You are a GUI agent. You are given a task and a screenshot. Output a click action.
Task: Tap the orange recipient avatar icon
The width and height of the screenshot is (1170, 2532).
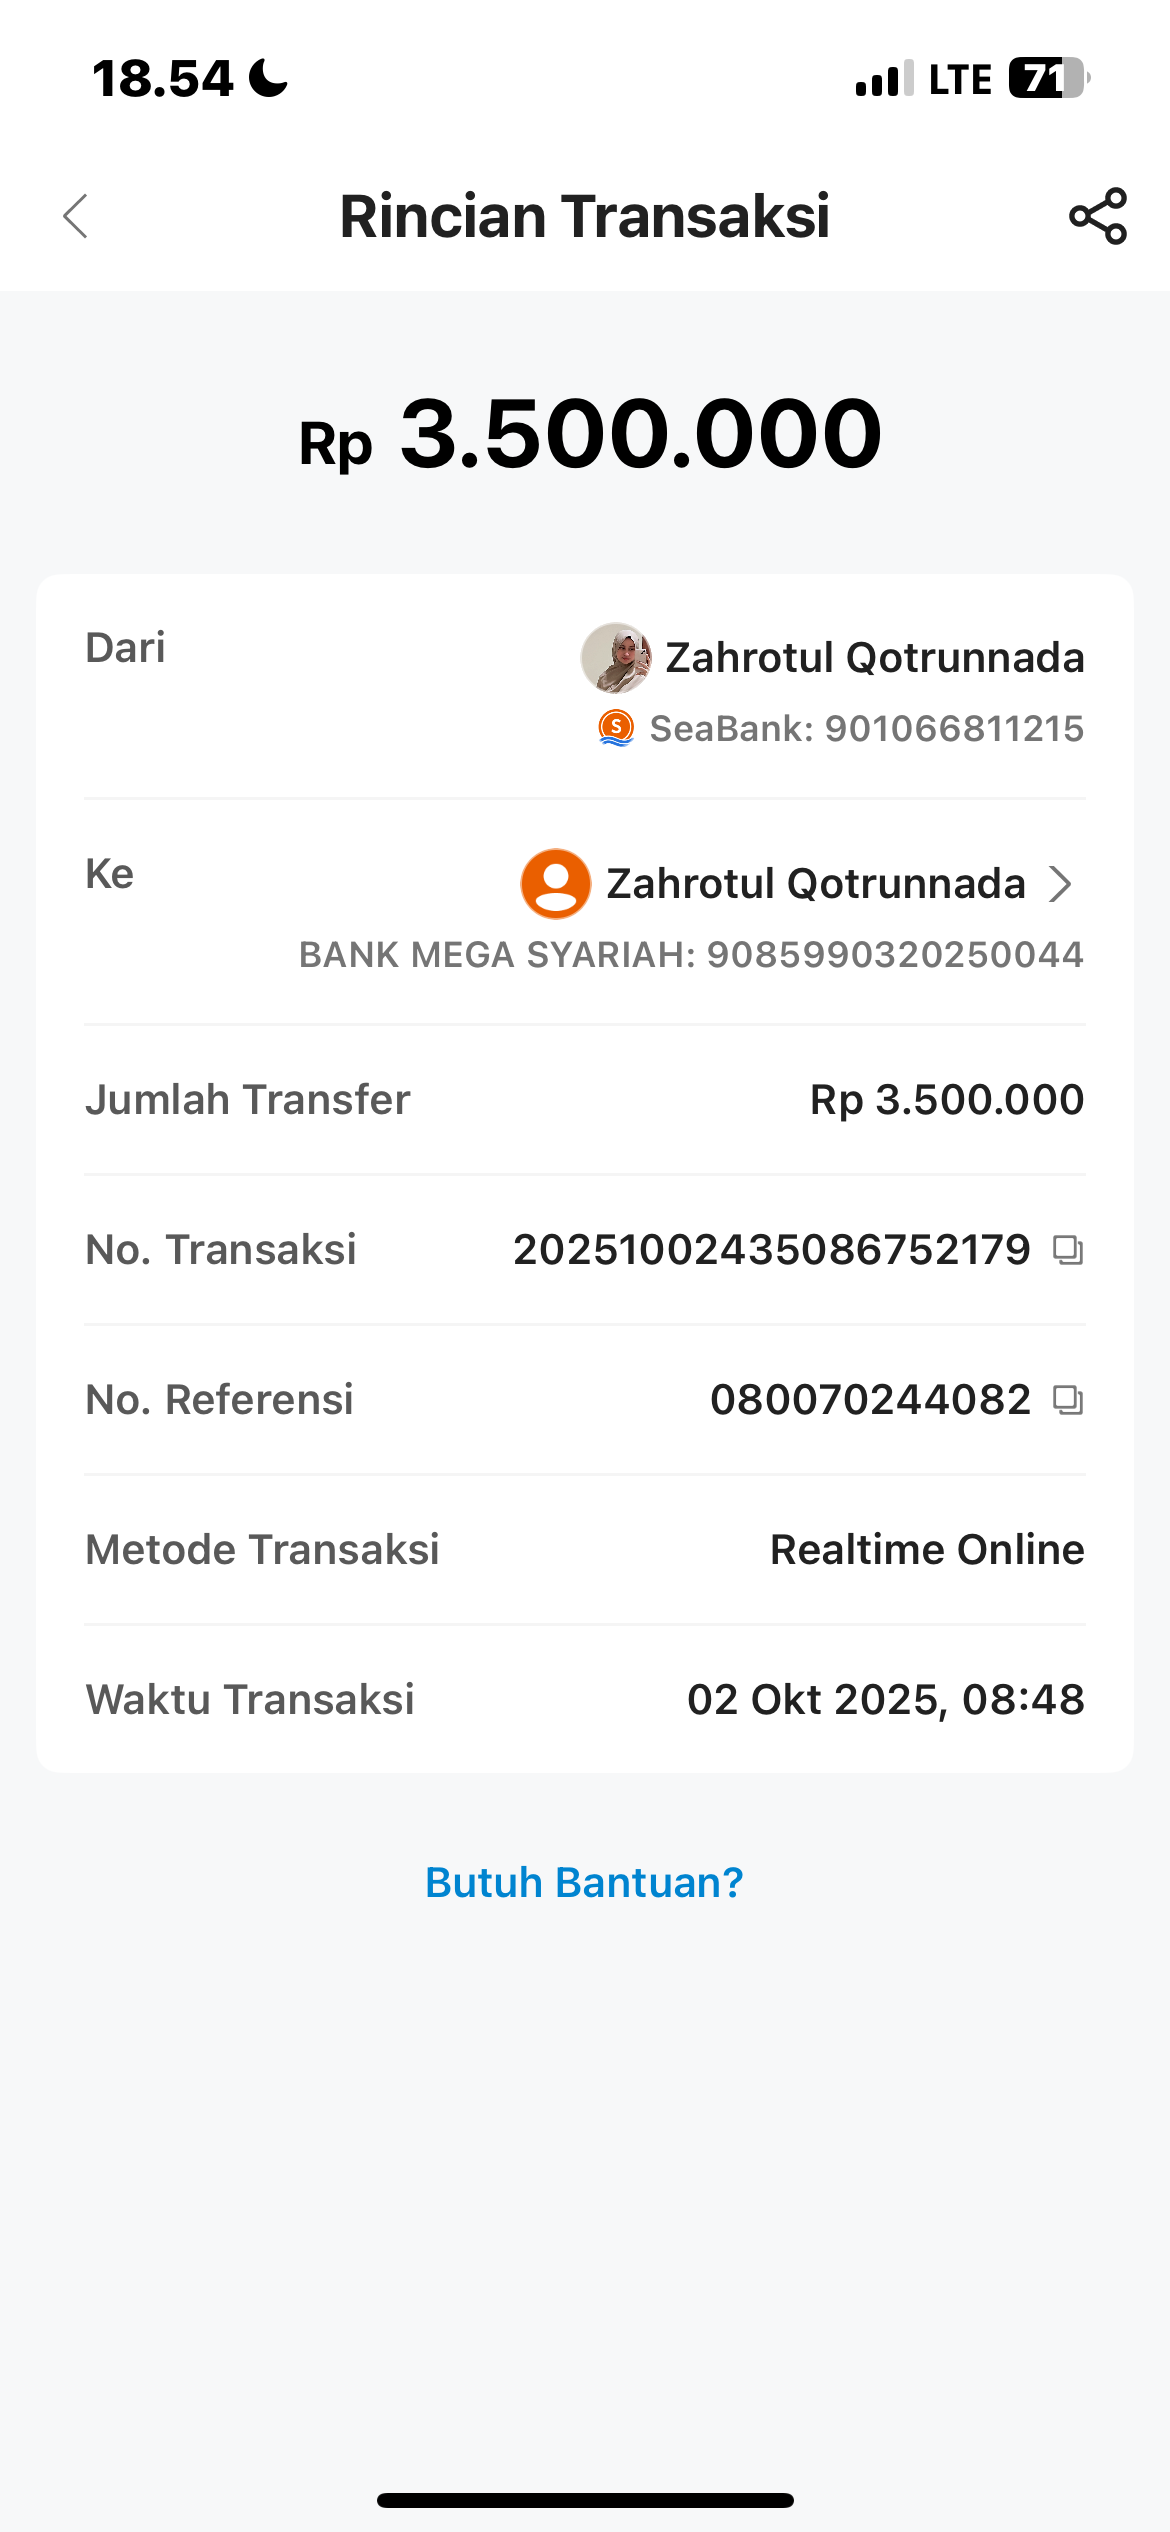[556, 884]
